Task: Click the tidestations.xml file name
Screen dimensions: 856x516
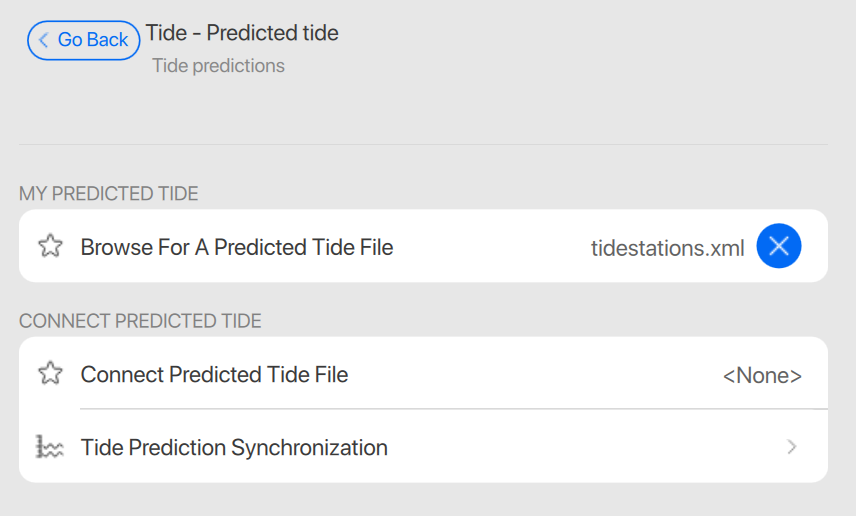Action: [667, 247]
